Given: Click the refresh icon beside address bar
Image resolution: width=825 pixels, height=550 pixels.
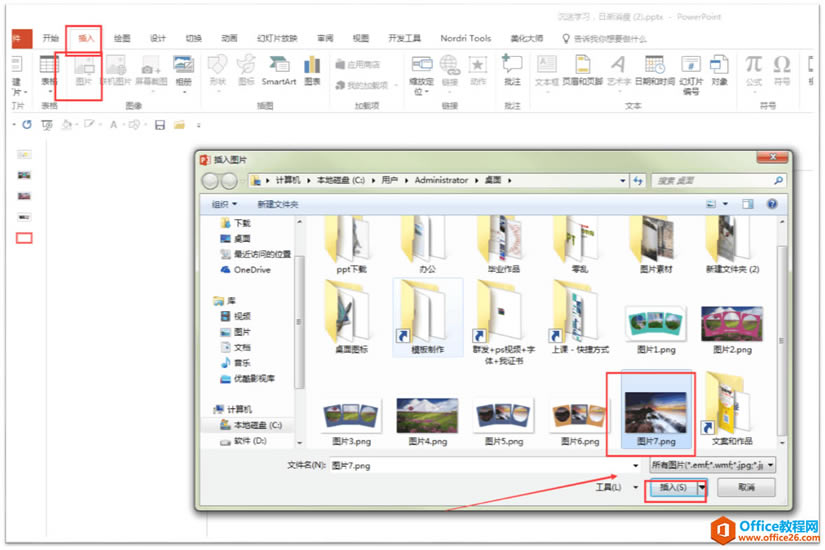Looking at the screenshot, I should coord(638,181).
